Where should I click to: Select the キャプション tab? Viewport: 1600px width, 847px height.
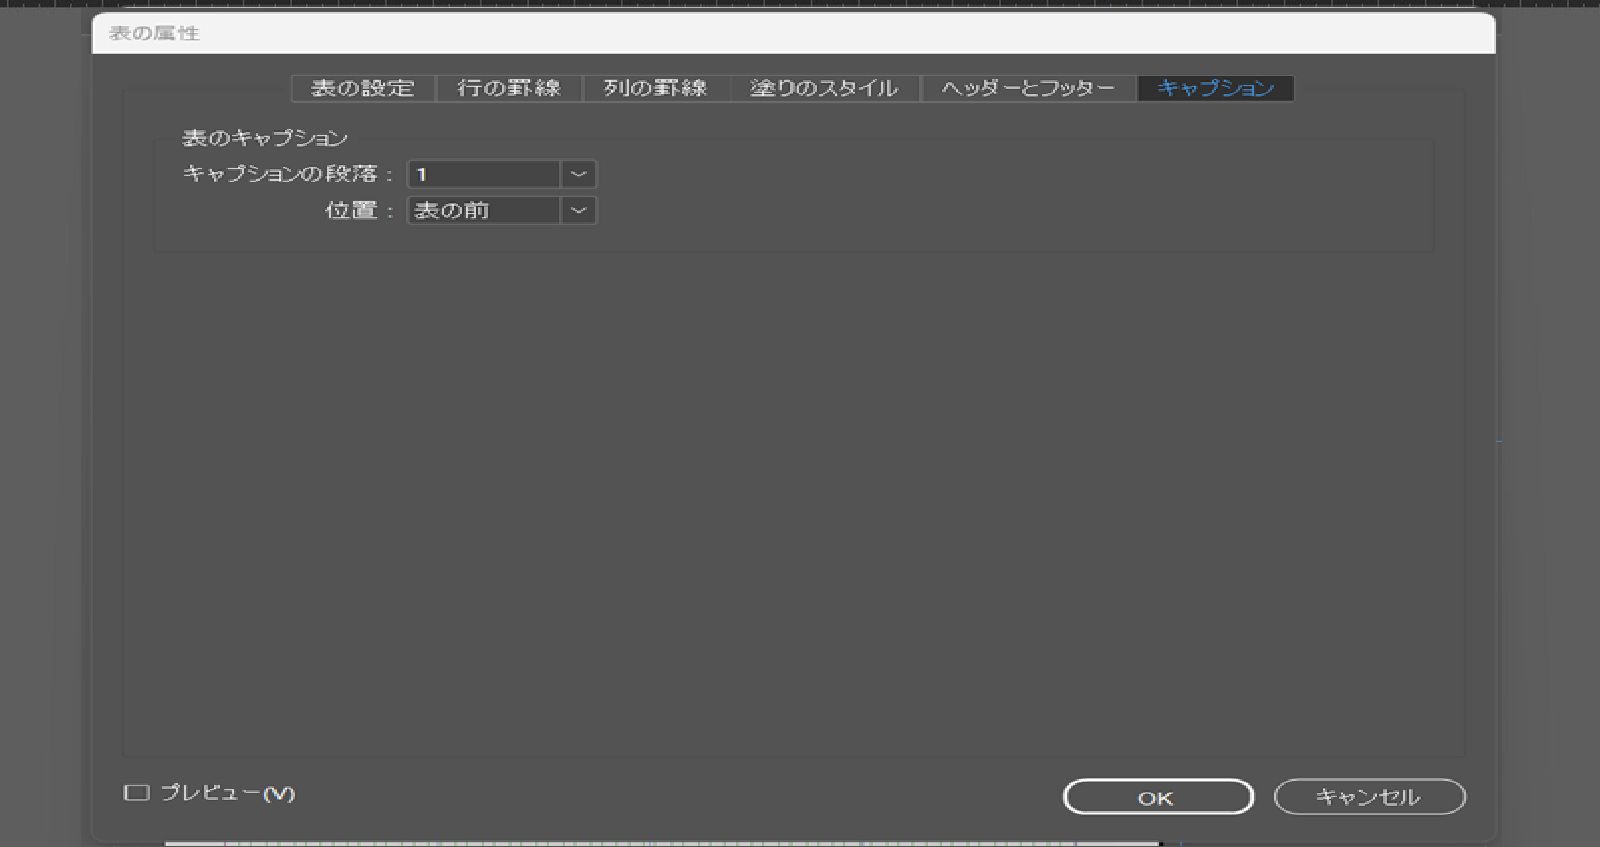tap(1216, 88)
